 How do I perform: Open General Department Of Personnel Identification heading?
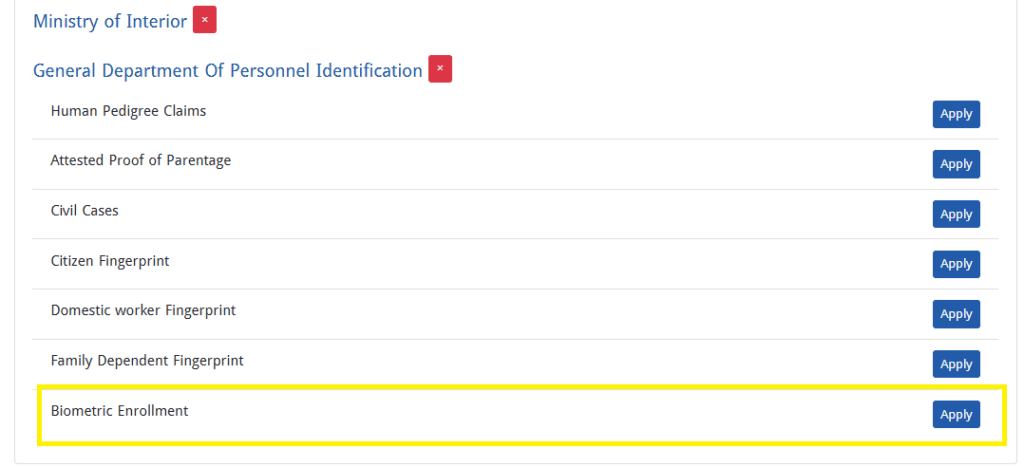(x=227, y=71)
